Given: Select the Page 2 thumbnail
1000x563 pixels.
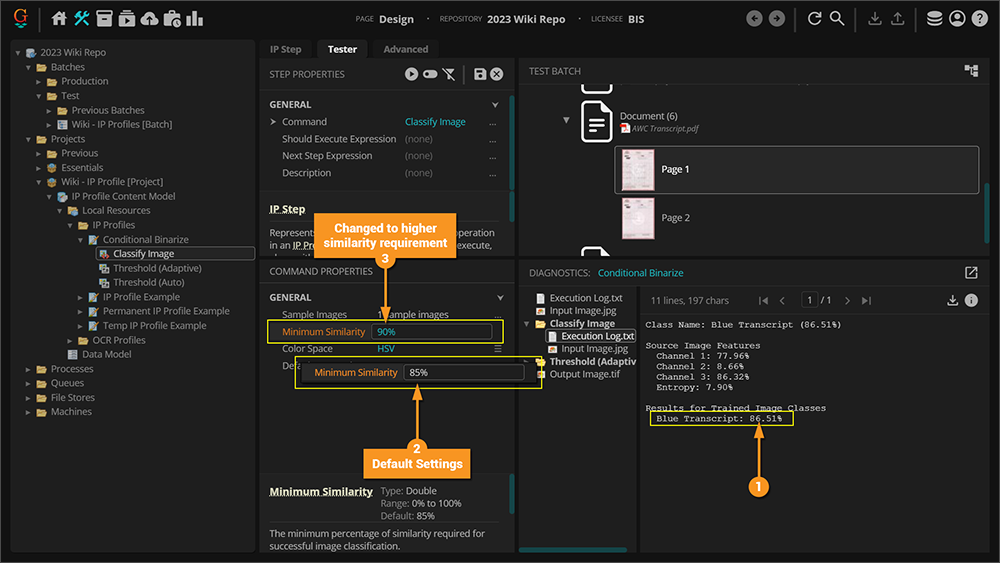Looking at the screenshot, I should (638, 218).
